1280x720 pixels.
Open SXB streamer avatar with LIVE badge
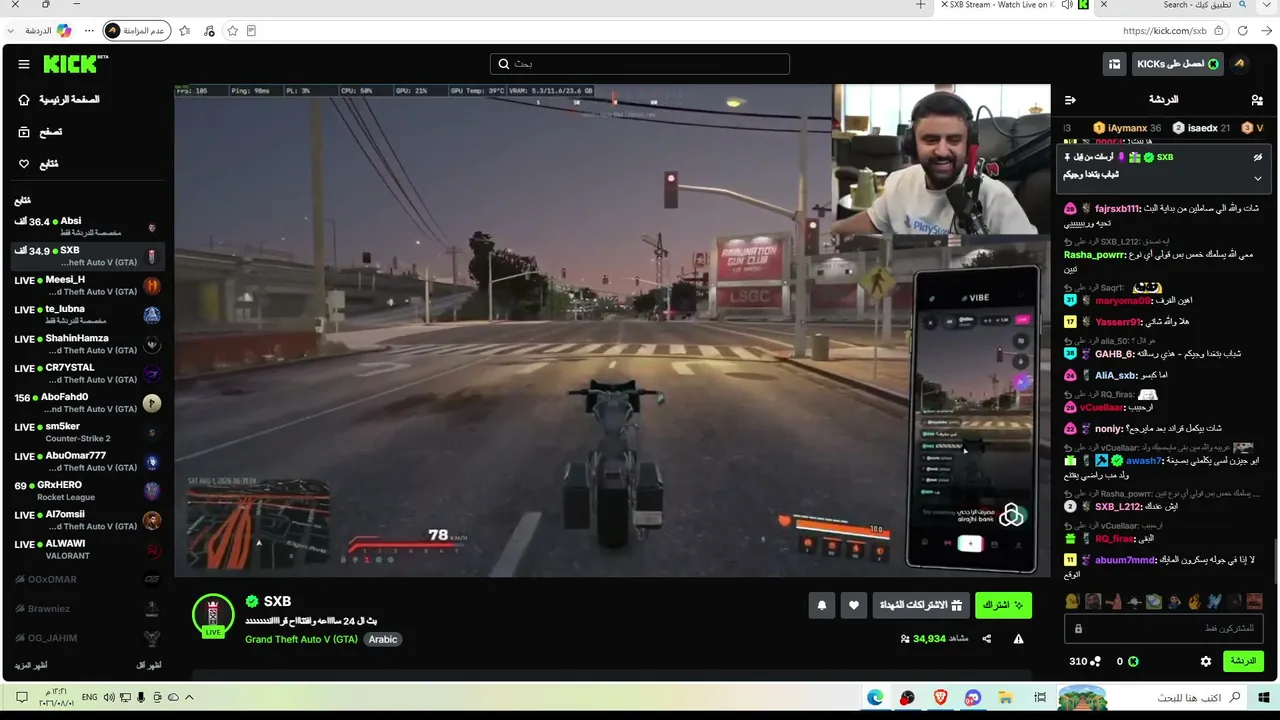point(213,615)
